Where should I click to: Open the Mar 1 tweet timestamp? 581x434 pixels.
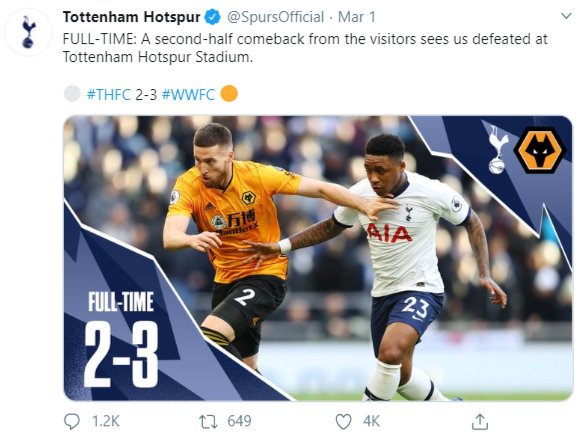point(356,17)
